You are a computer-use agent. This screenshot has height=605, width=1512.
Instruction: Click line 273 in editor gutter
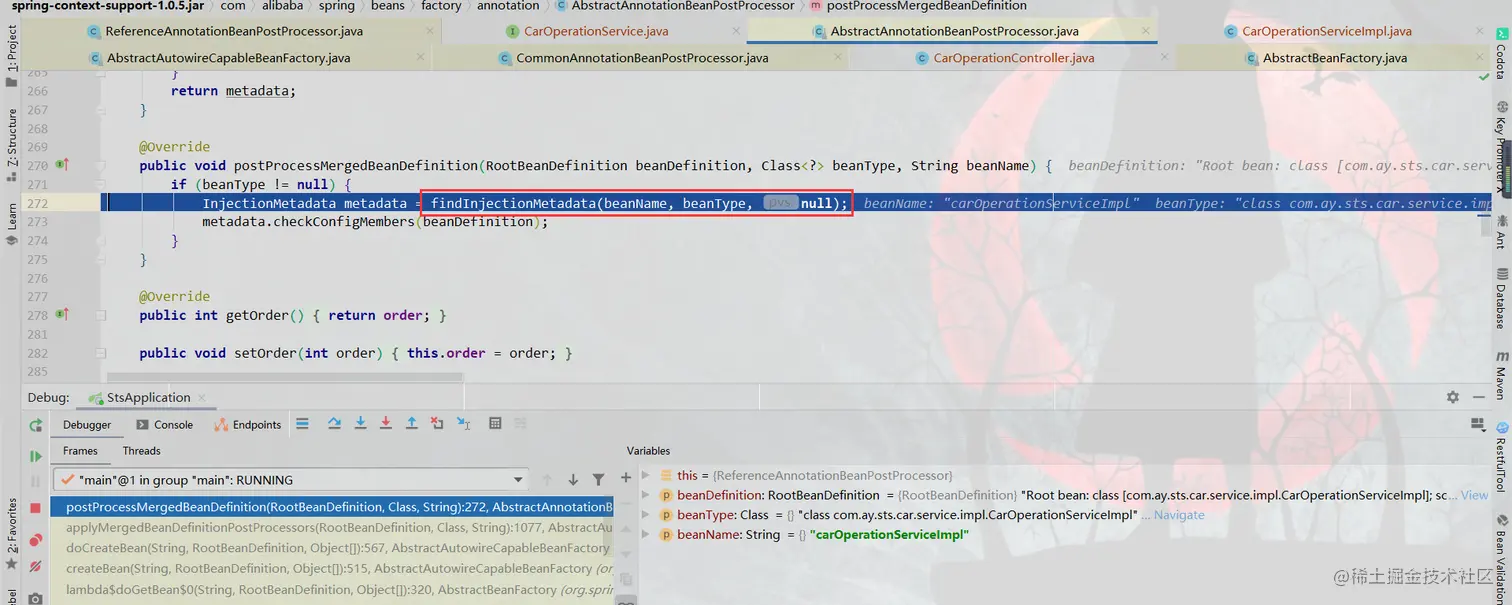coord(37,221)
